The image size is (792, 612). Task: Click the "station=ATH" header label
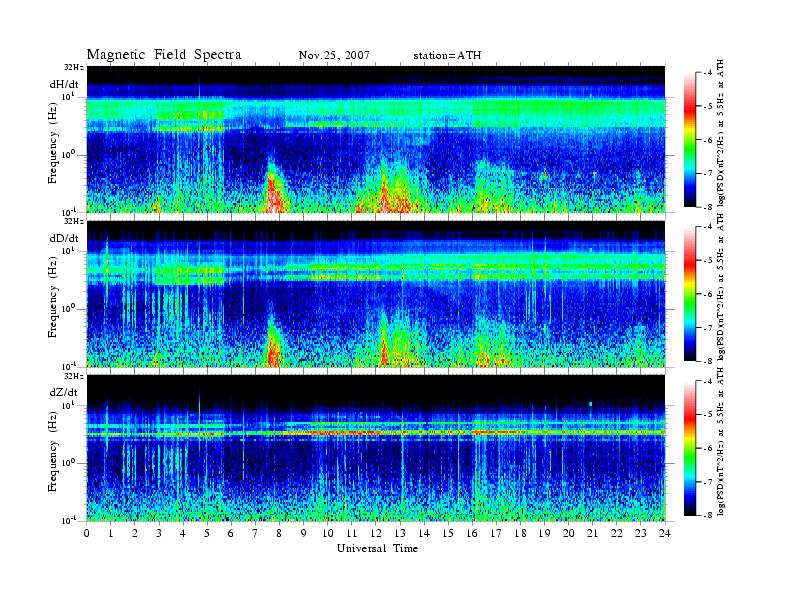[447, 55]
